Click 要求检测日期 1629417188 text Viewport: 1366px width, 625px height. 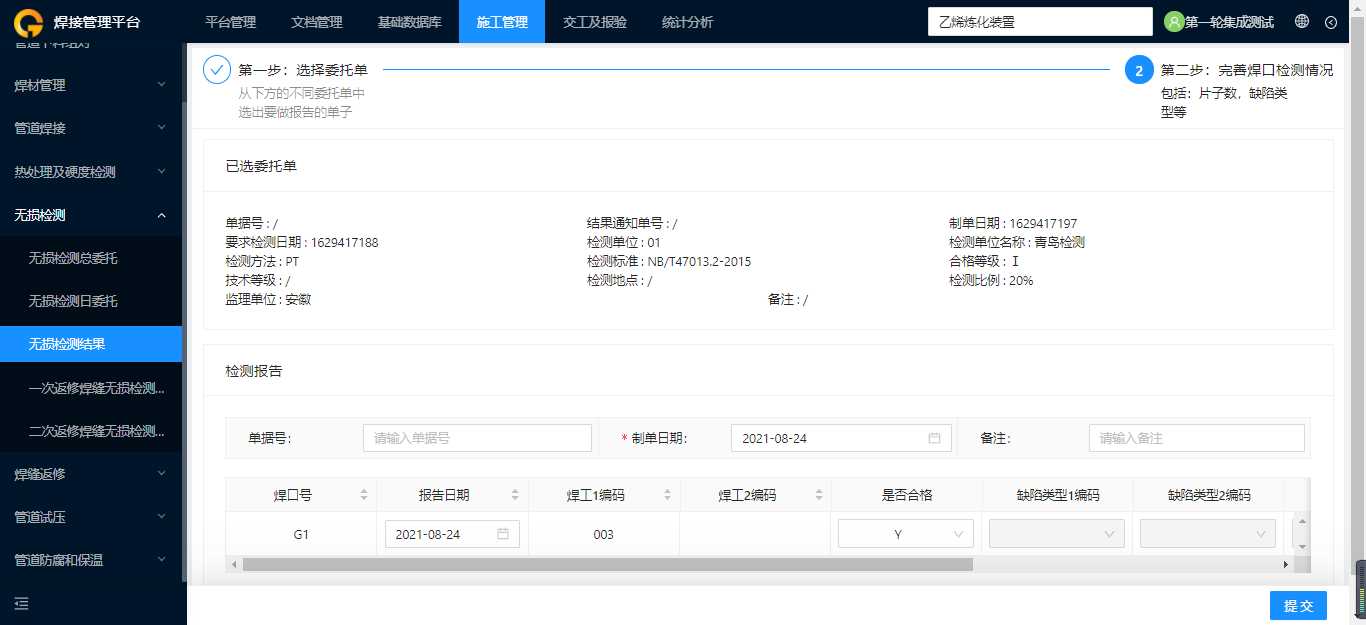(301, 242)
